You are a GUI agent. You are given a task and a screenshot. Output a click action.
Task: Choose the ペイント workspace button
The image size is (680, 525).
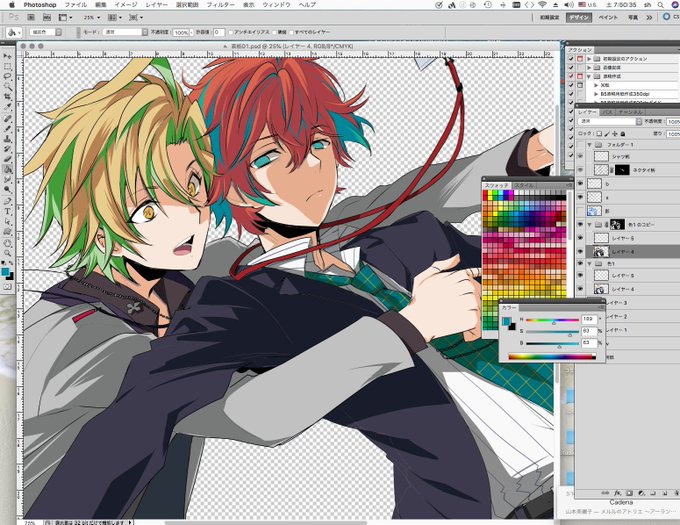tap(608, 18)
